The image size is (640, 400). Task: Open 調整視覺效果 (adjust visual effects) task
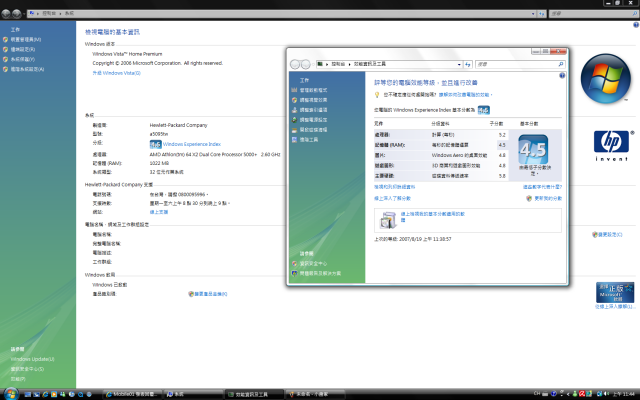(313, 100)
